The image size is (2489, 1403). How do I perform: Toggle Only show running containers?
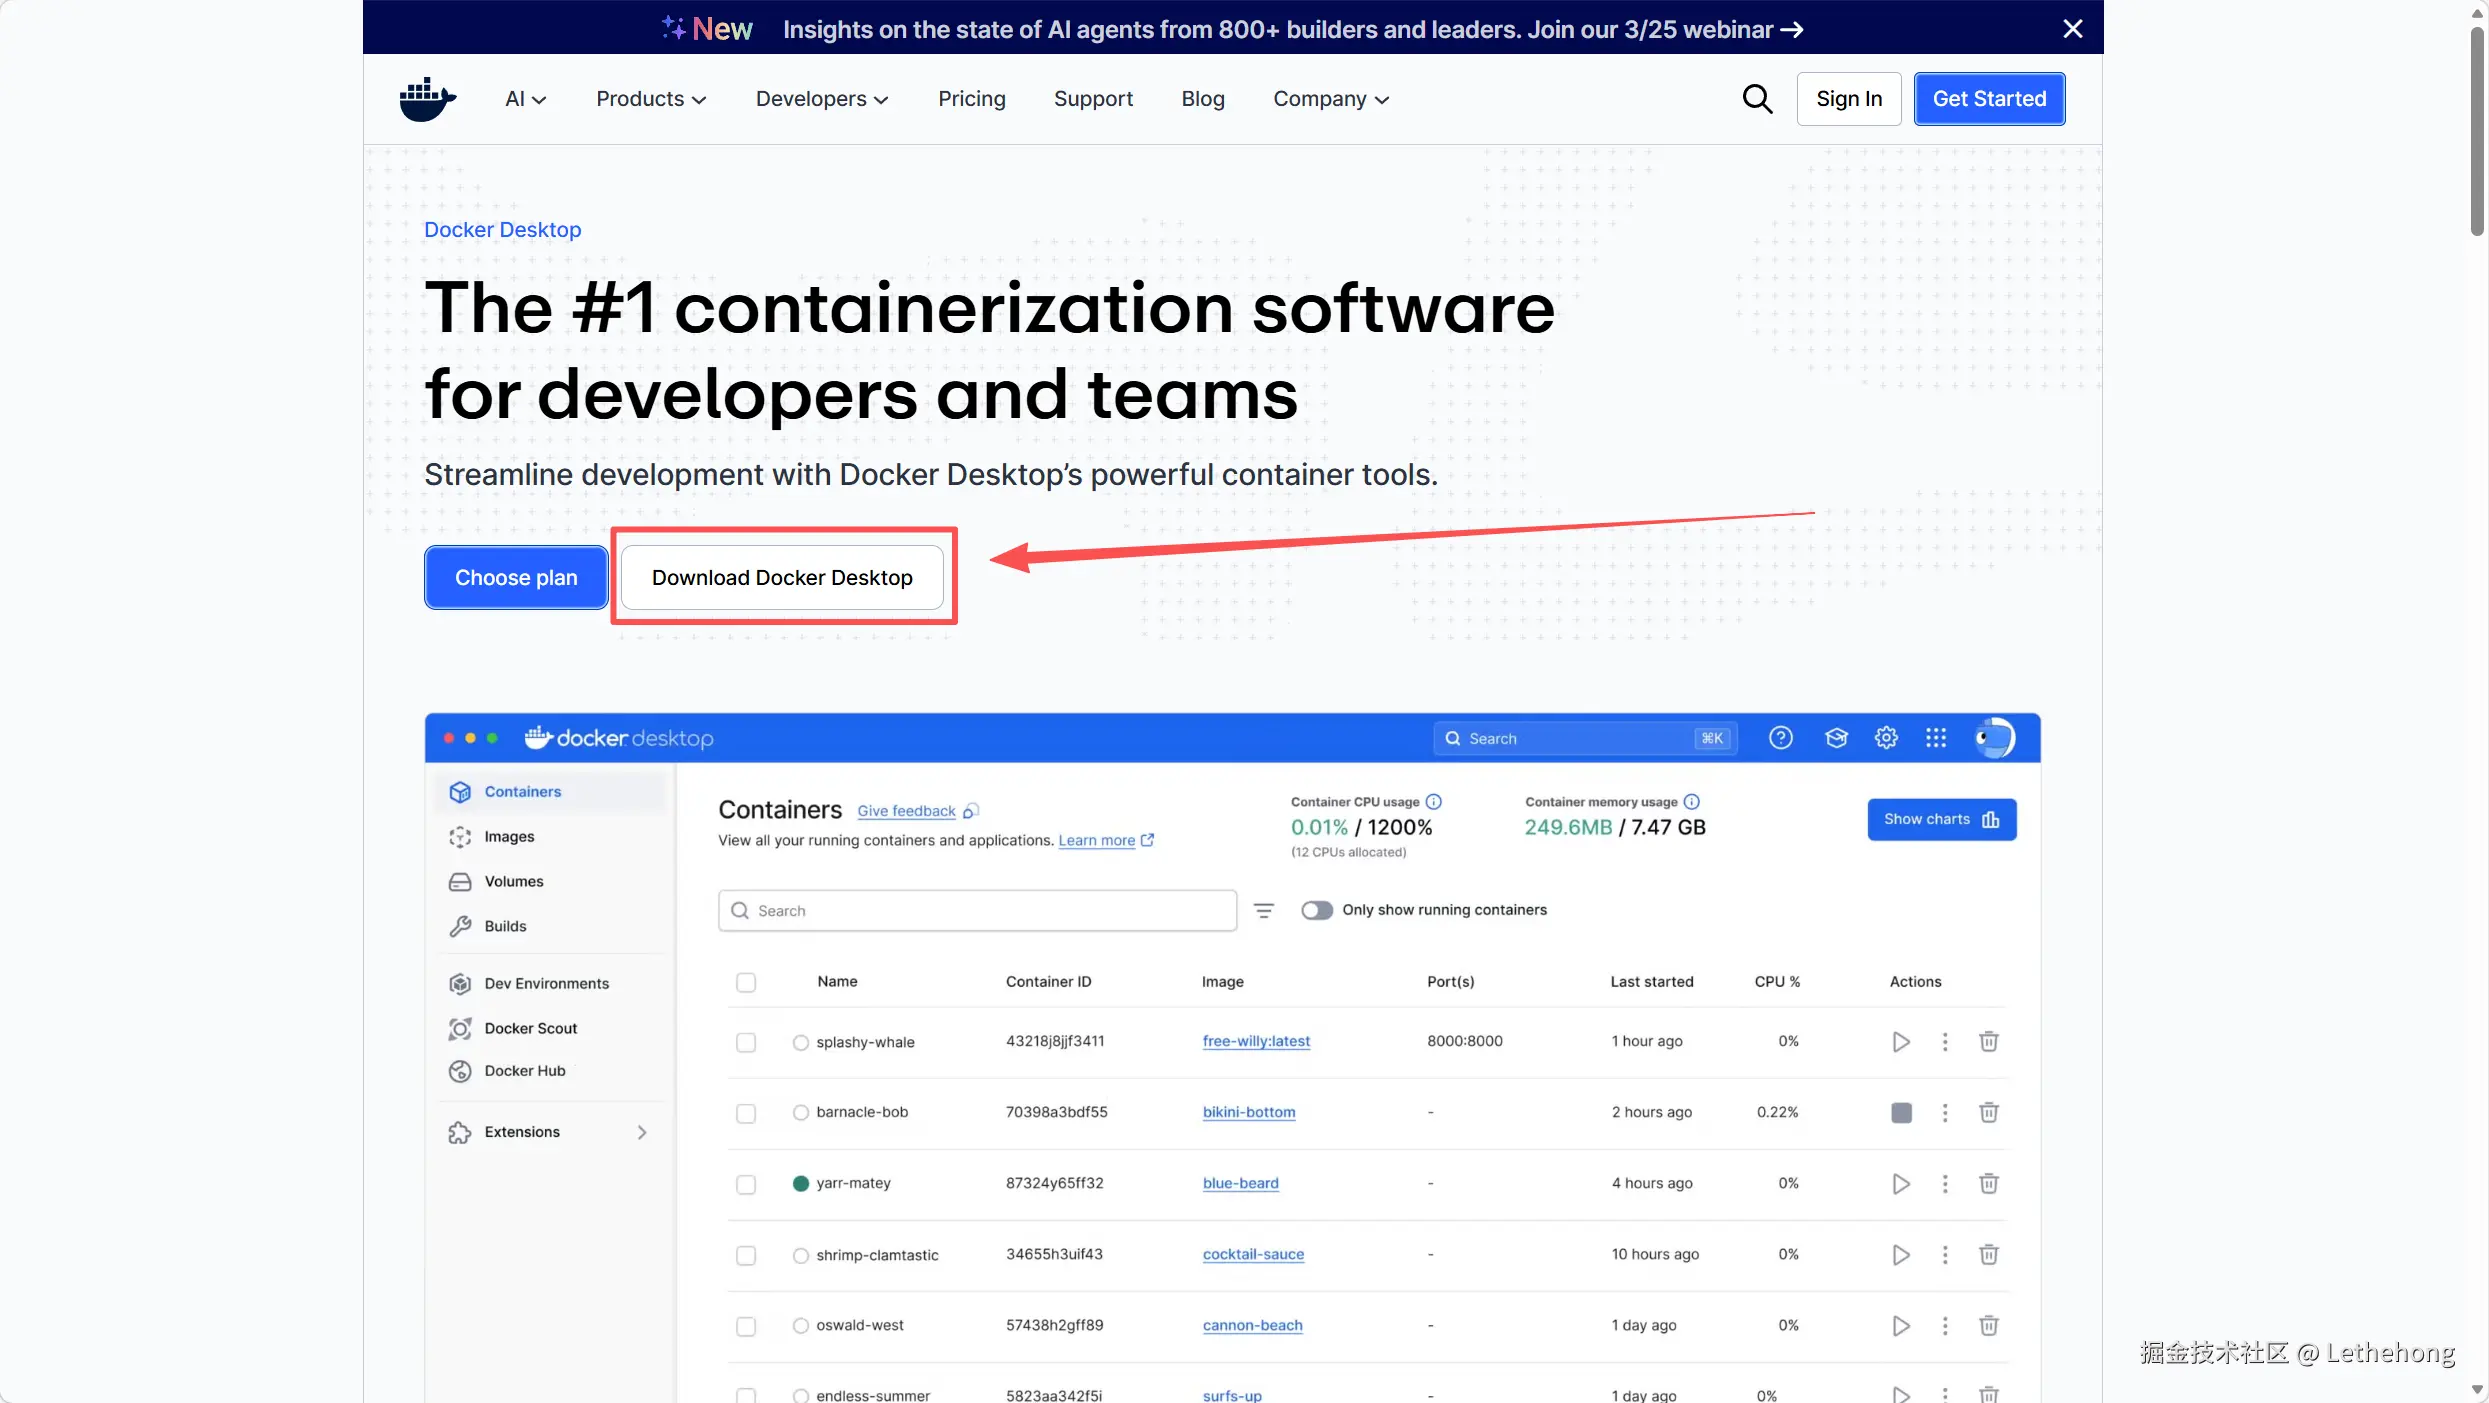pos(1316,910)
